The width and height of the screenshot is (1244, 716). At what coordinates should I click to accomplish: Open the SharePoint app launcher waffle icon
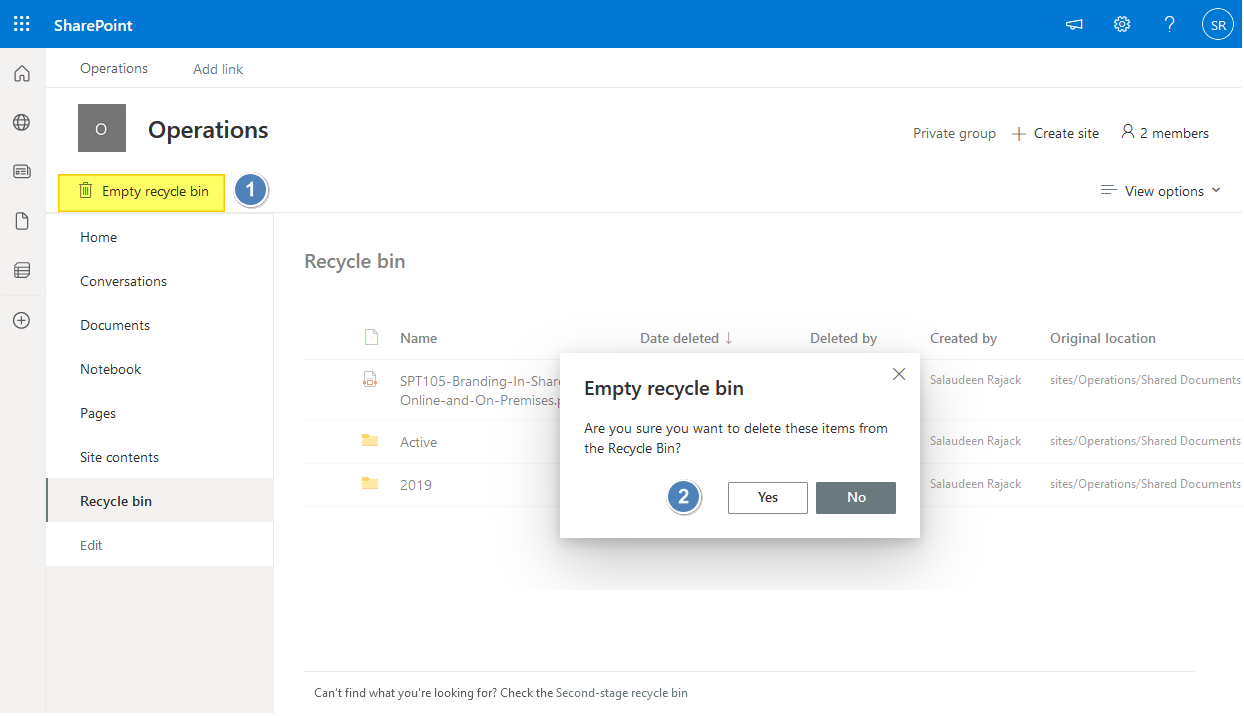[21, 23]
